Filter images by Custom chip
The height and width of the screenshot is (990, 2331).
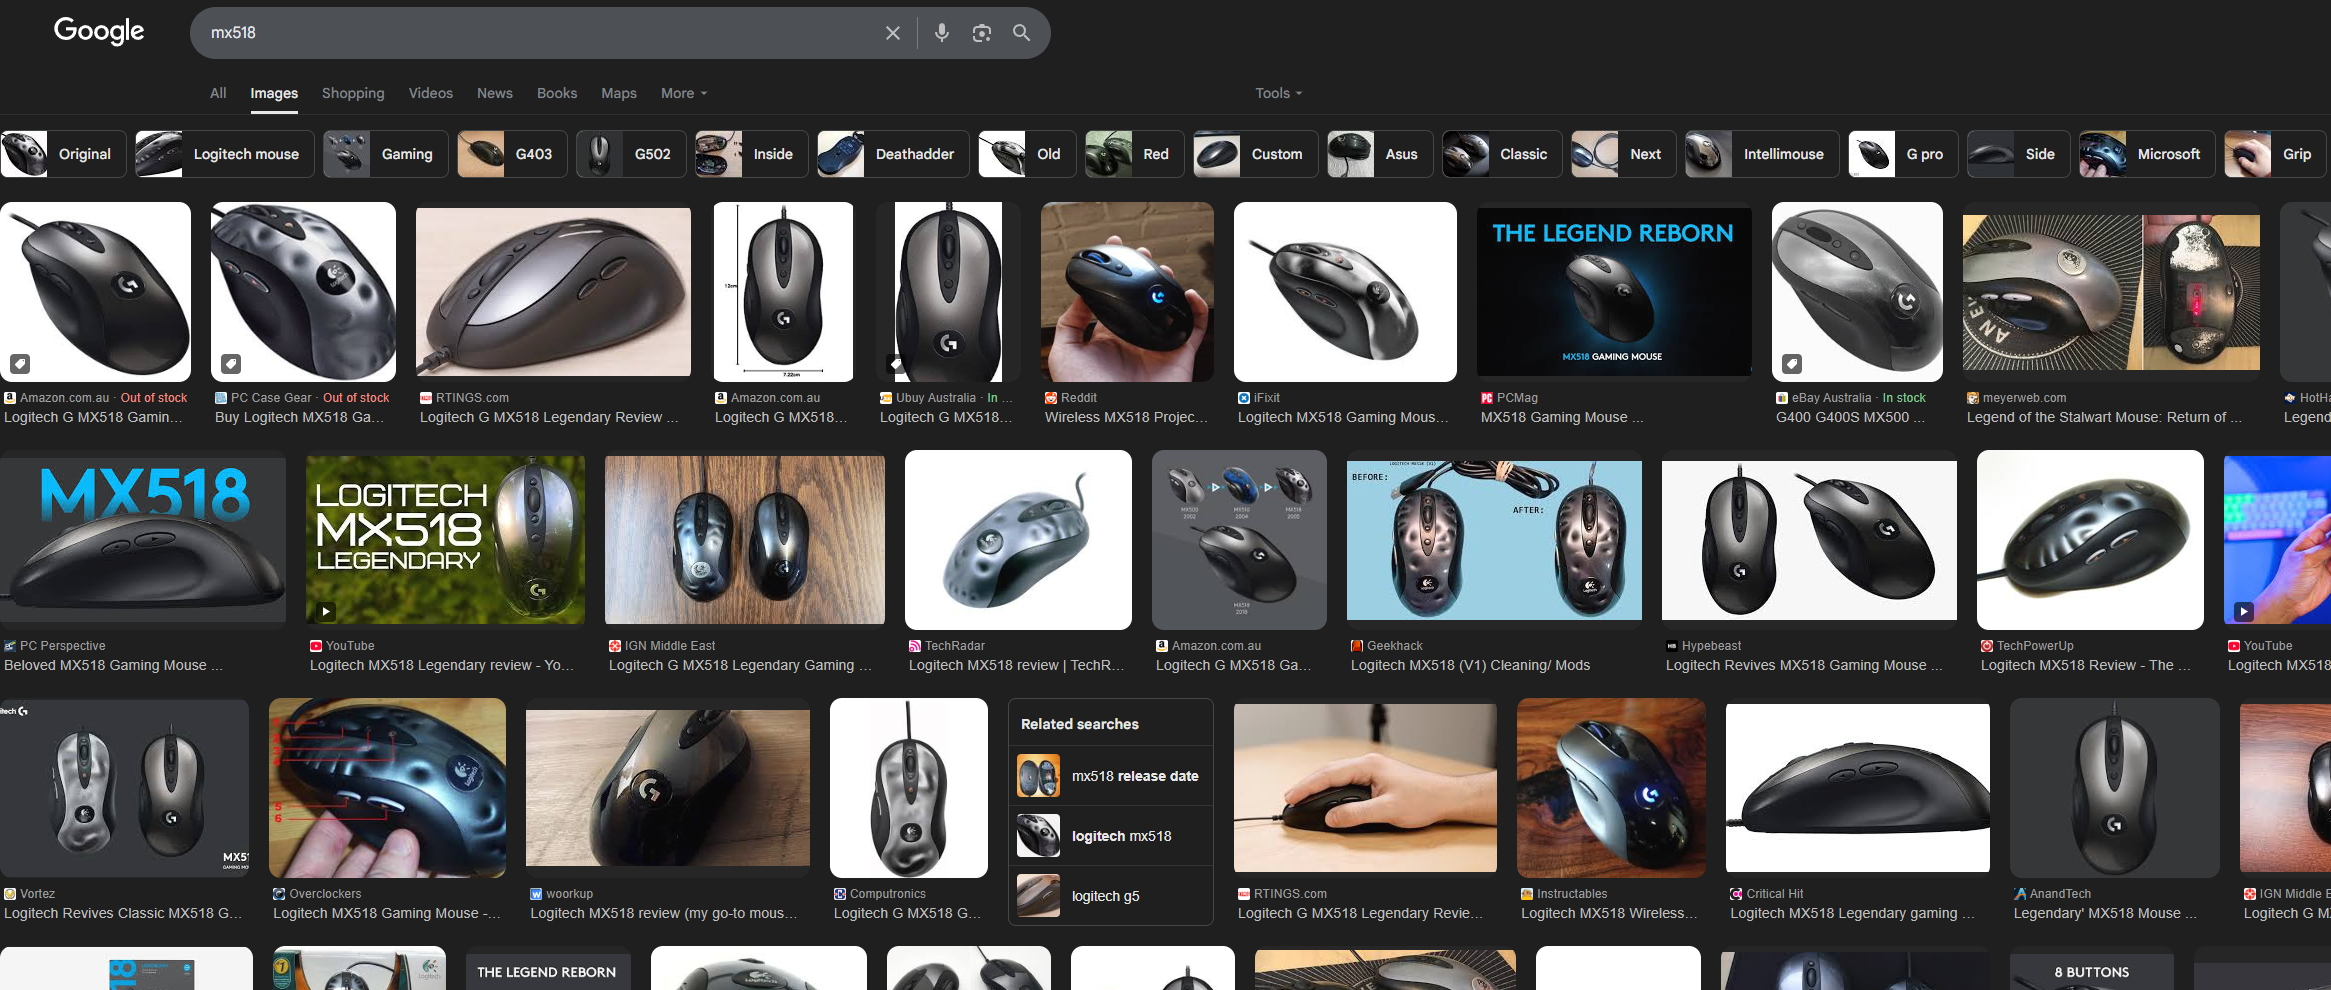(x=1256, y=154)
